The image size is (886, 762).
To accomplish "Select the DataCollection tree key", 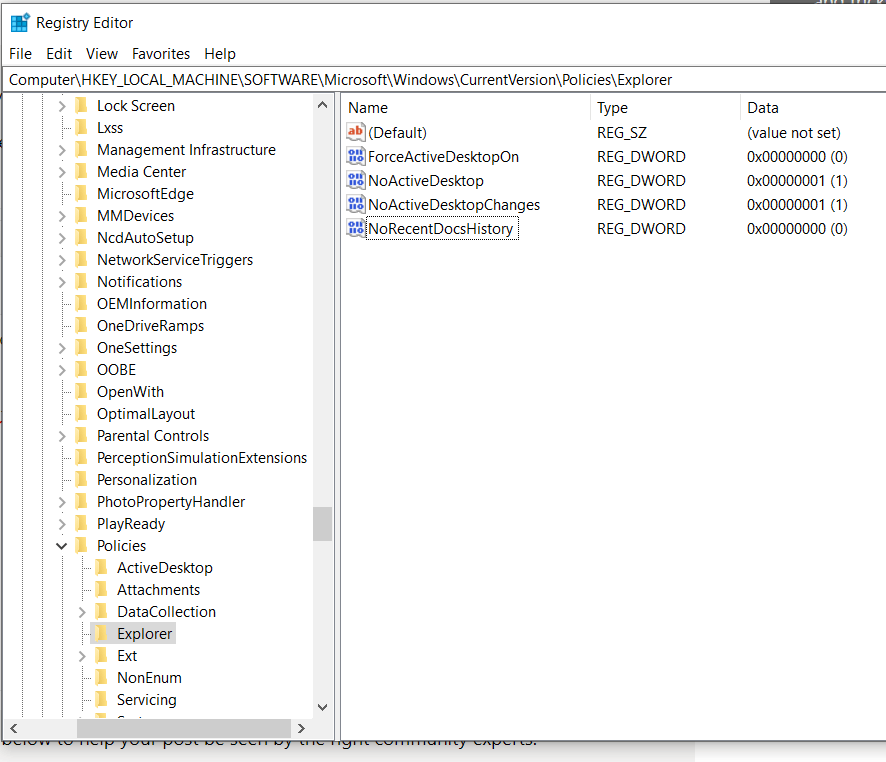I will click(x=167, y=612).
